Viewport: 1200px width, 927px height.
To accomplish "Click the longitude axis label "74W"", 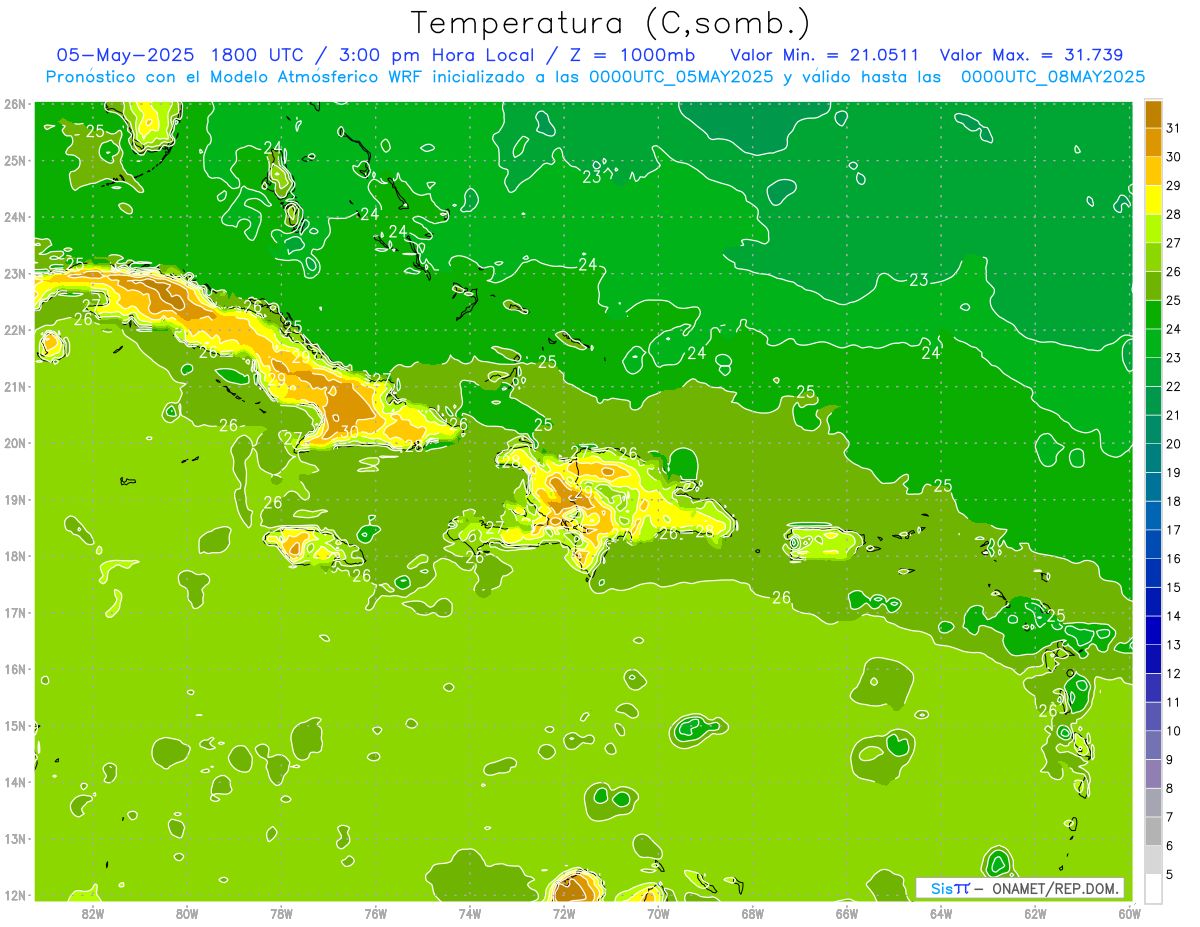I will (470, 913).
